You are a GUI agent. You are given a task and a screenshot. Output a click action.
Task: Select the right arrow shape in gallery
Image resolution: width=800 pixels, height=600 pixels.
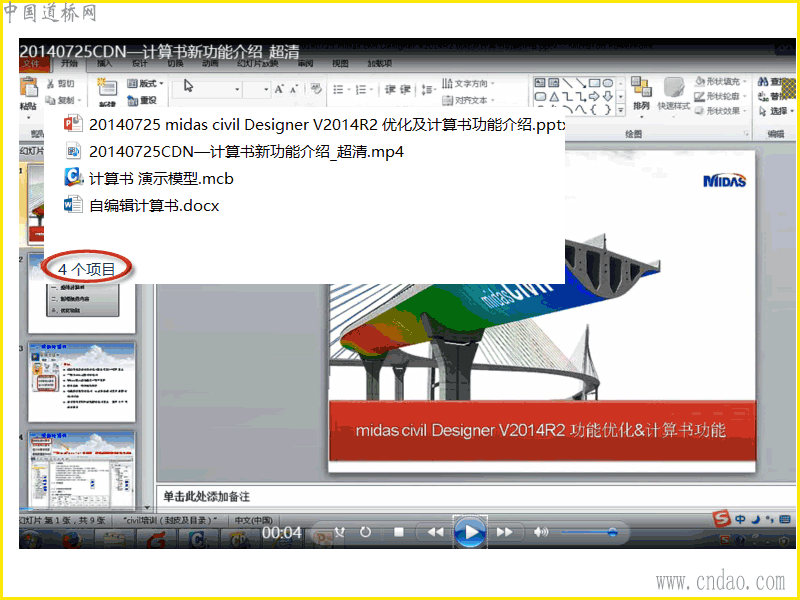tap(594, 96)
